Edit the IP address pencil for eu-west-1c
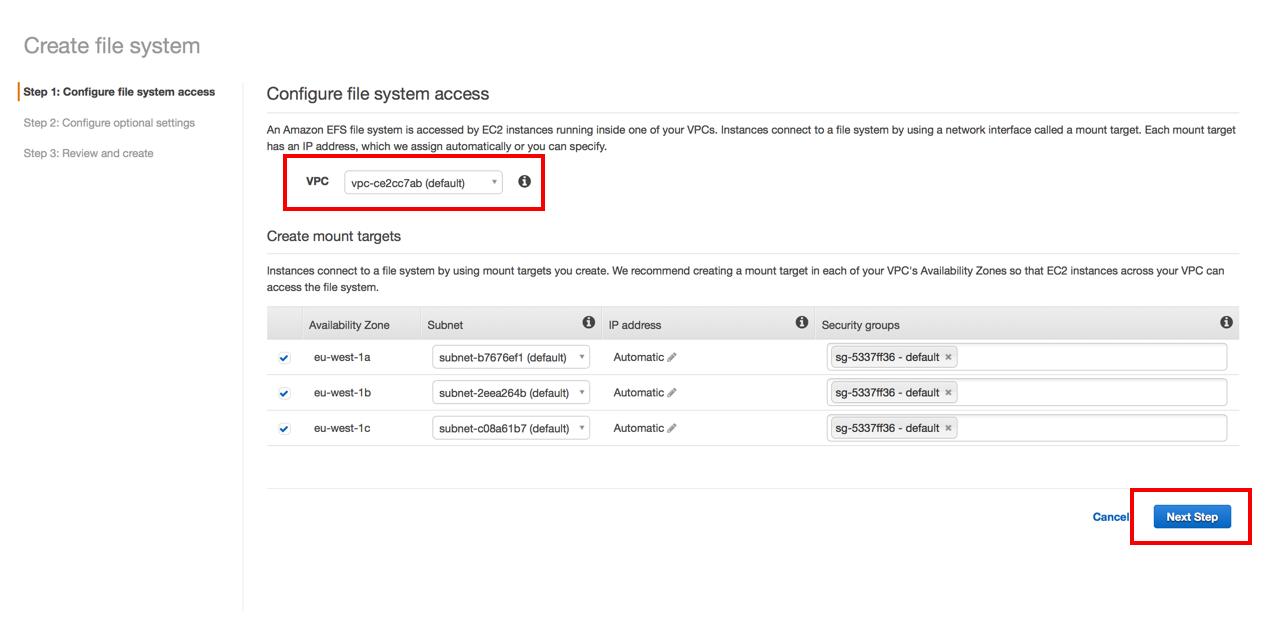The width and height of the screenshot is (1279, 619). click(x=672, y=429)
